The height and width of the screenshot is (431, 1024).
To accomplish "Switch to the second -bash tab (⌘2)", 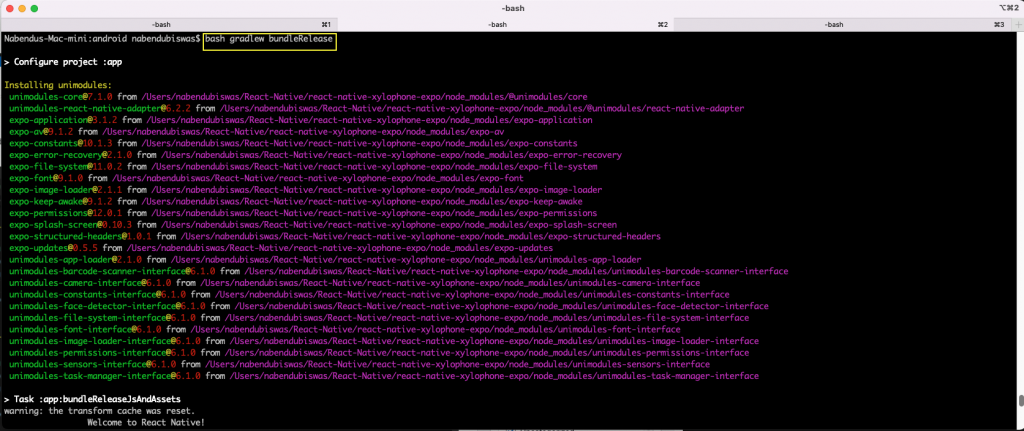I will pyautogui.click(x=505, y=24).
